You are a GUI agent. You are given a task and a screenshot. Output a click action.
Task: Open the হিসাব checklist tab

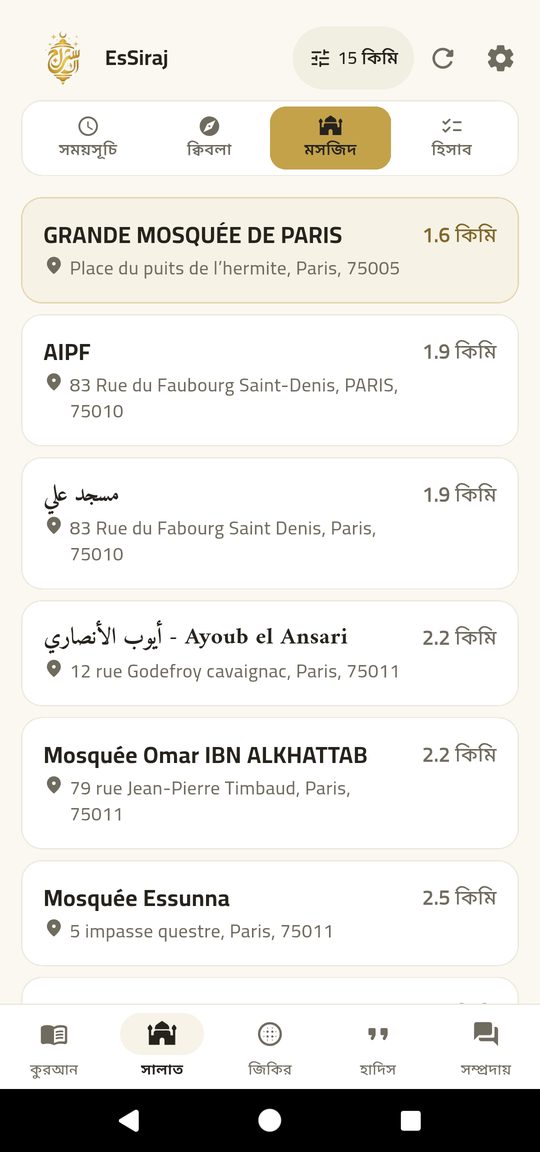click(451, 138)
